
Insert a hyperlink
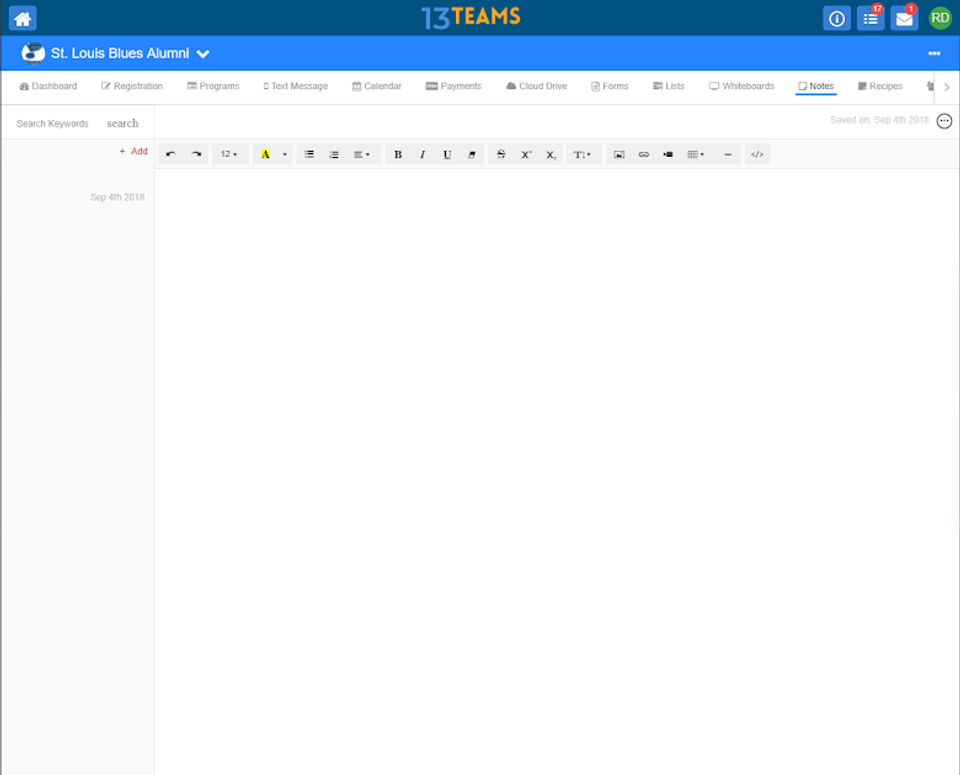point(643,154)
